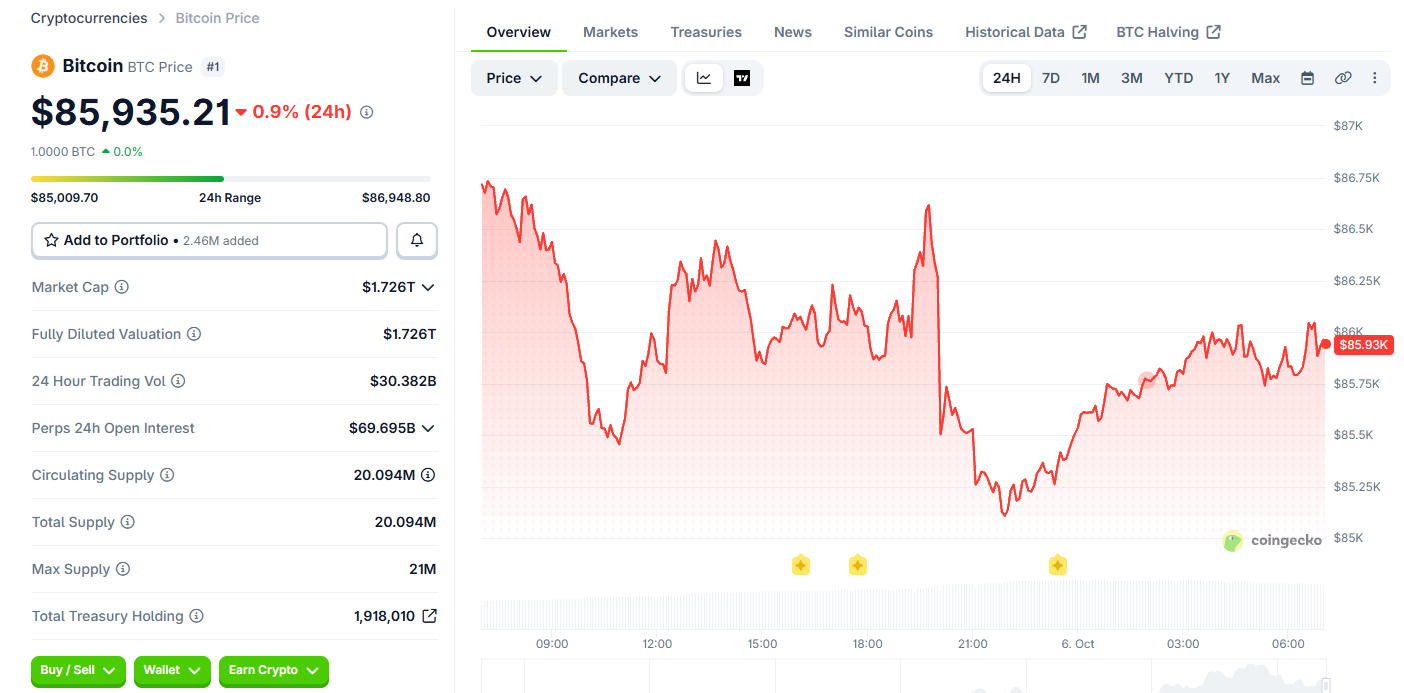Click the $85,935.21 price text
The image size is (1404, 693).
131,112
